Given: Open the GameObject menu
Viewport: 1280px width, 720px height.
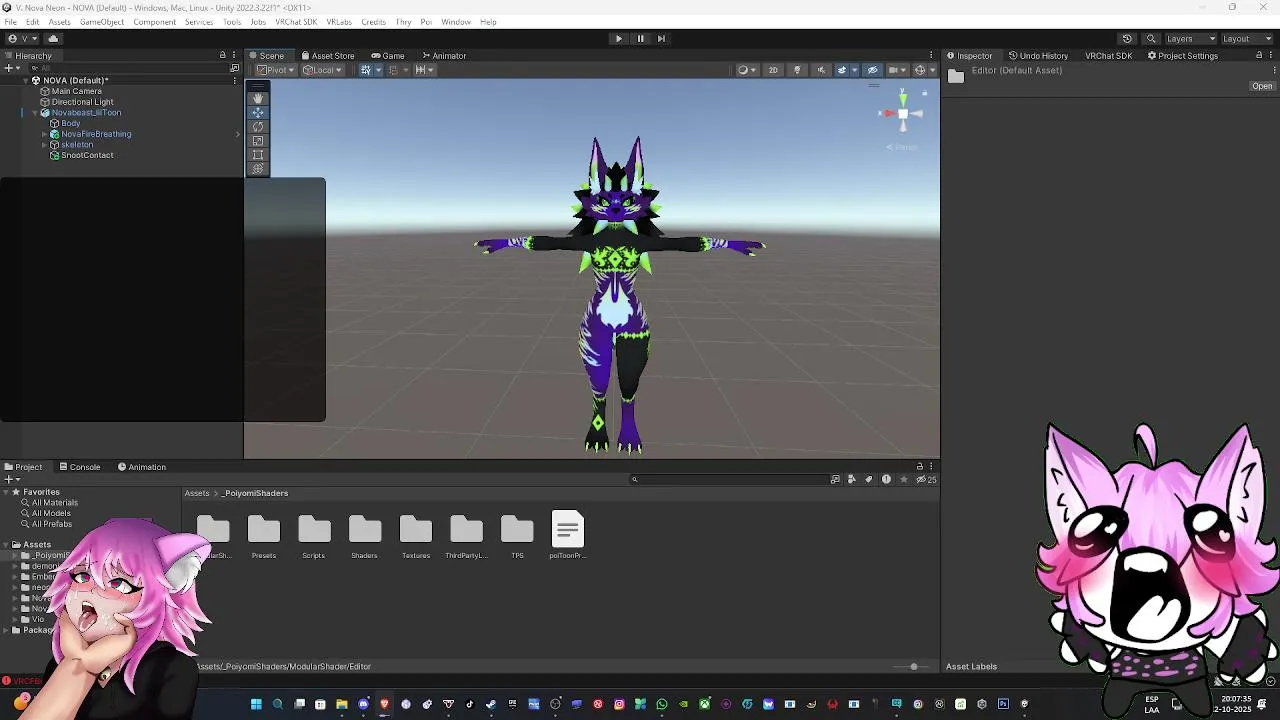Looking at the screenshot, I should [x=102, y=22].
